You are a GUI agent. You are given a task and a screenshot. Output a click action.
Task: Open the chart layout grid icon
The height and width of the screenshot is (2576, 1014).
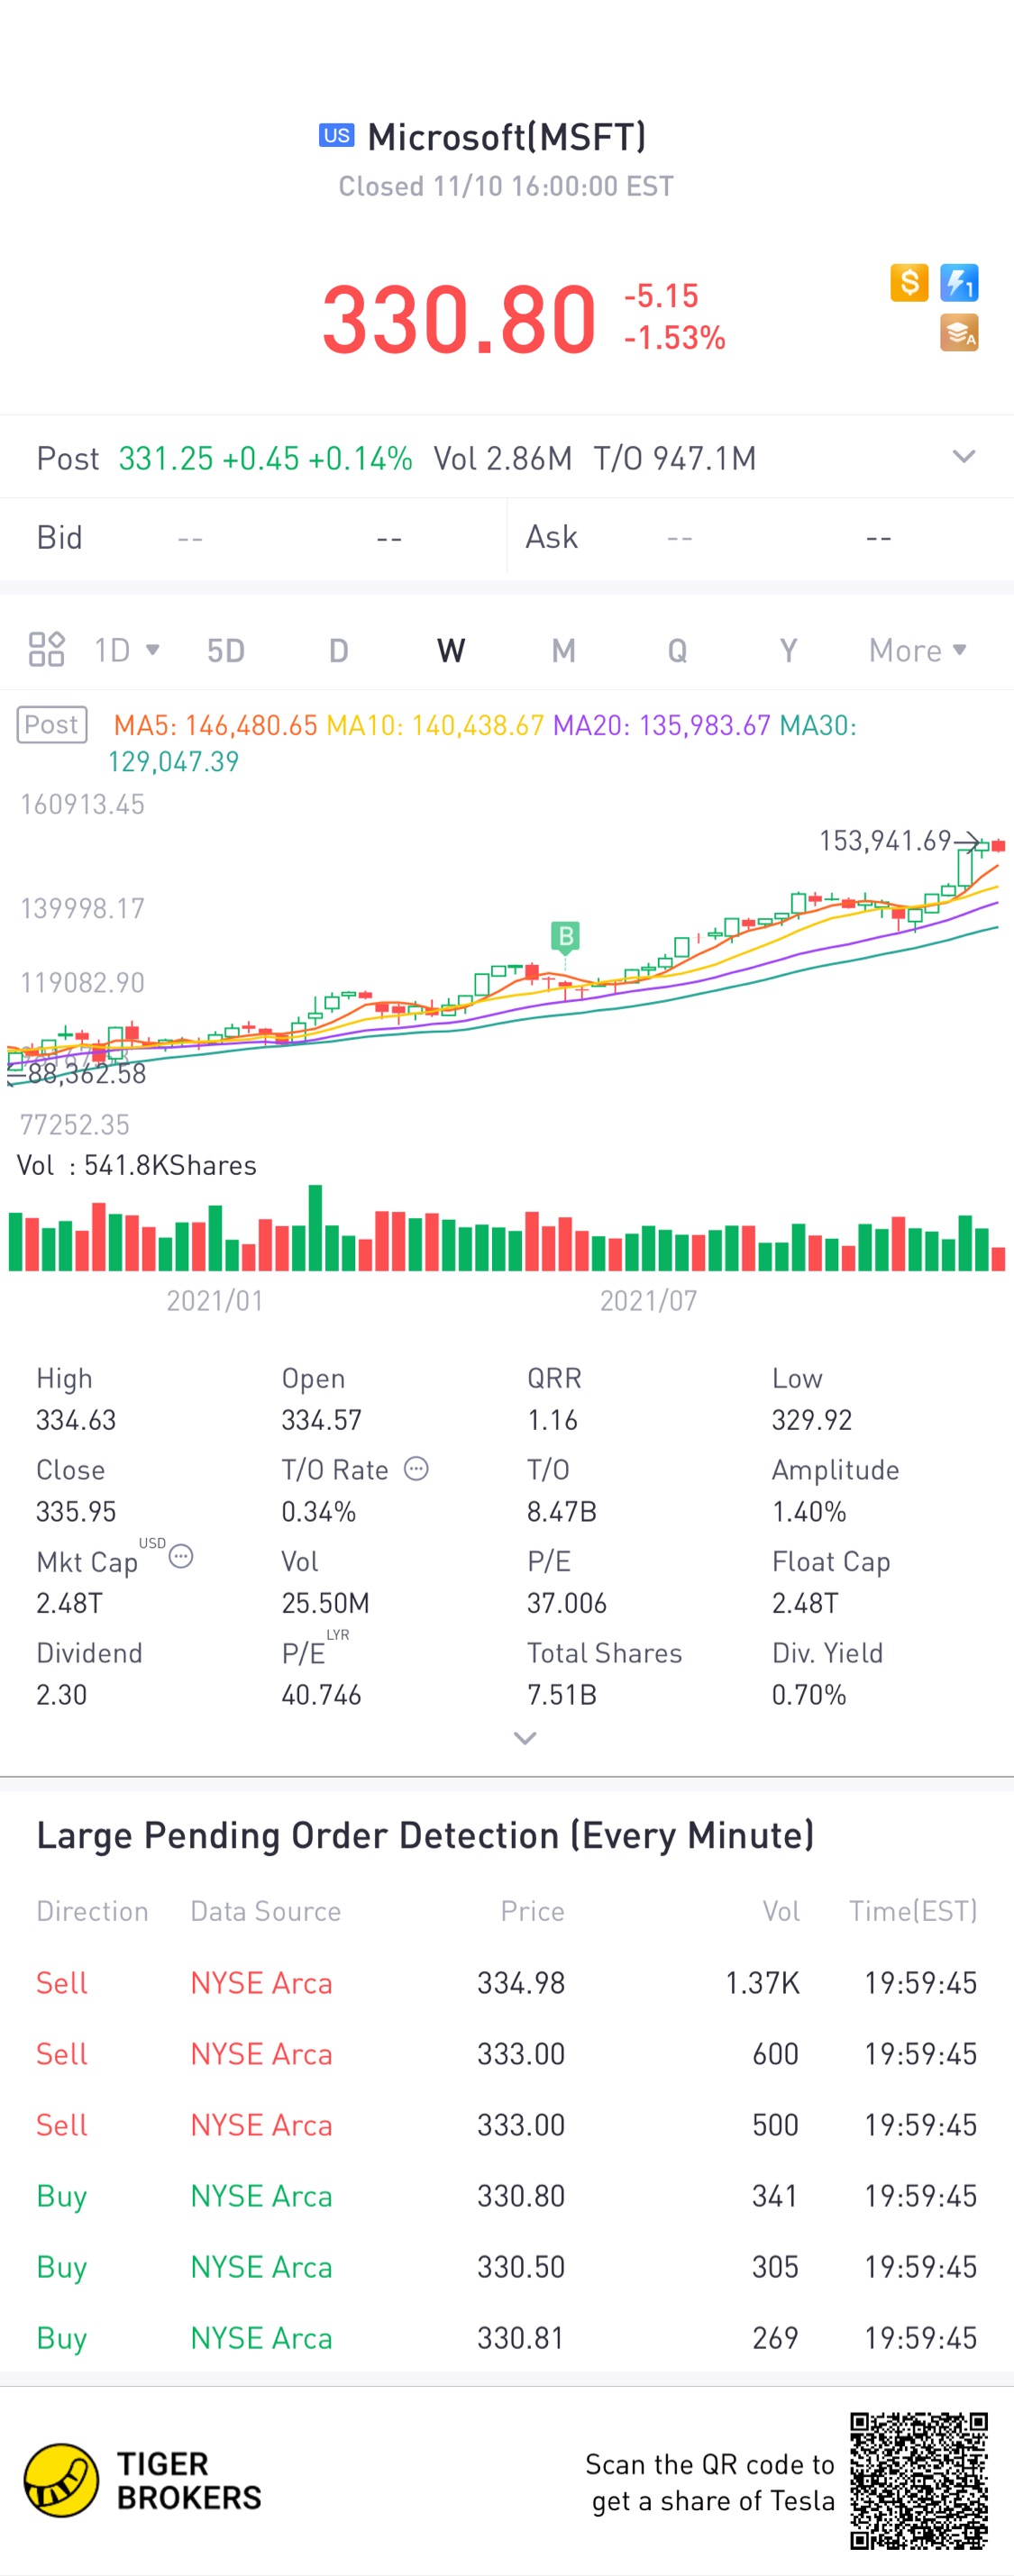46,650
